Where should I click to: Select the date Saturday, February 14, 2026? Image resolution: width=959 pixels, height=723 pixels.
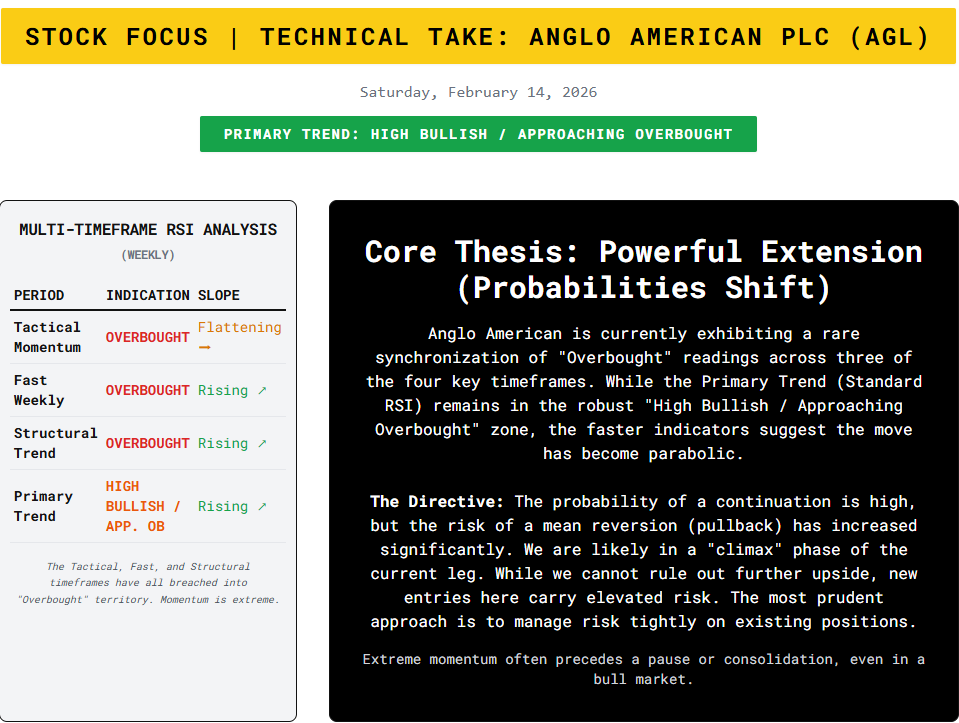click(x=478, y=92)
